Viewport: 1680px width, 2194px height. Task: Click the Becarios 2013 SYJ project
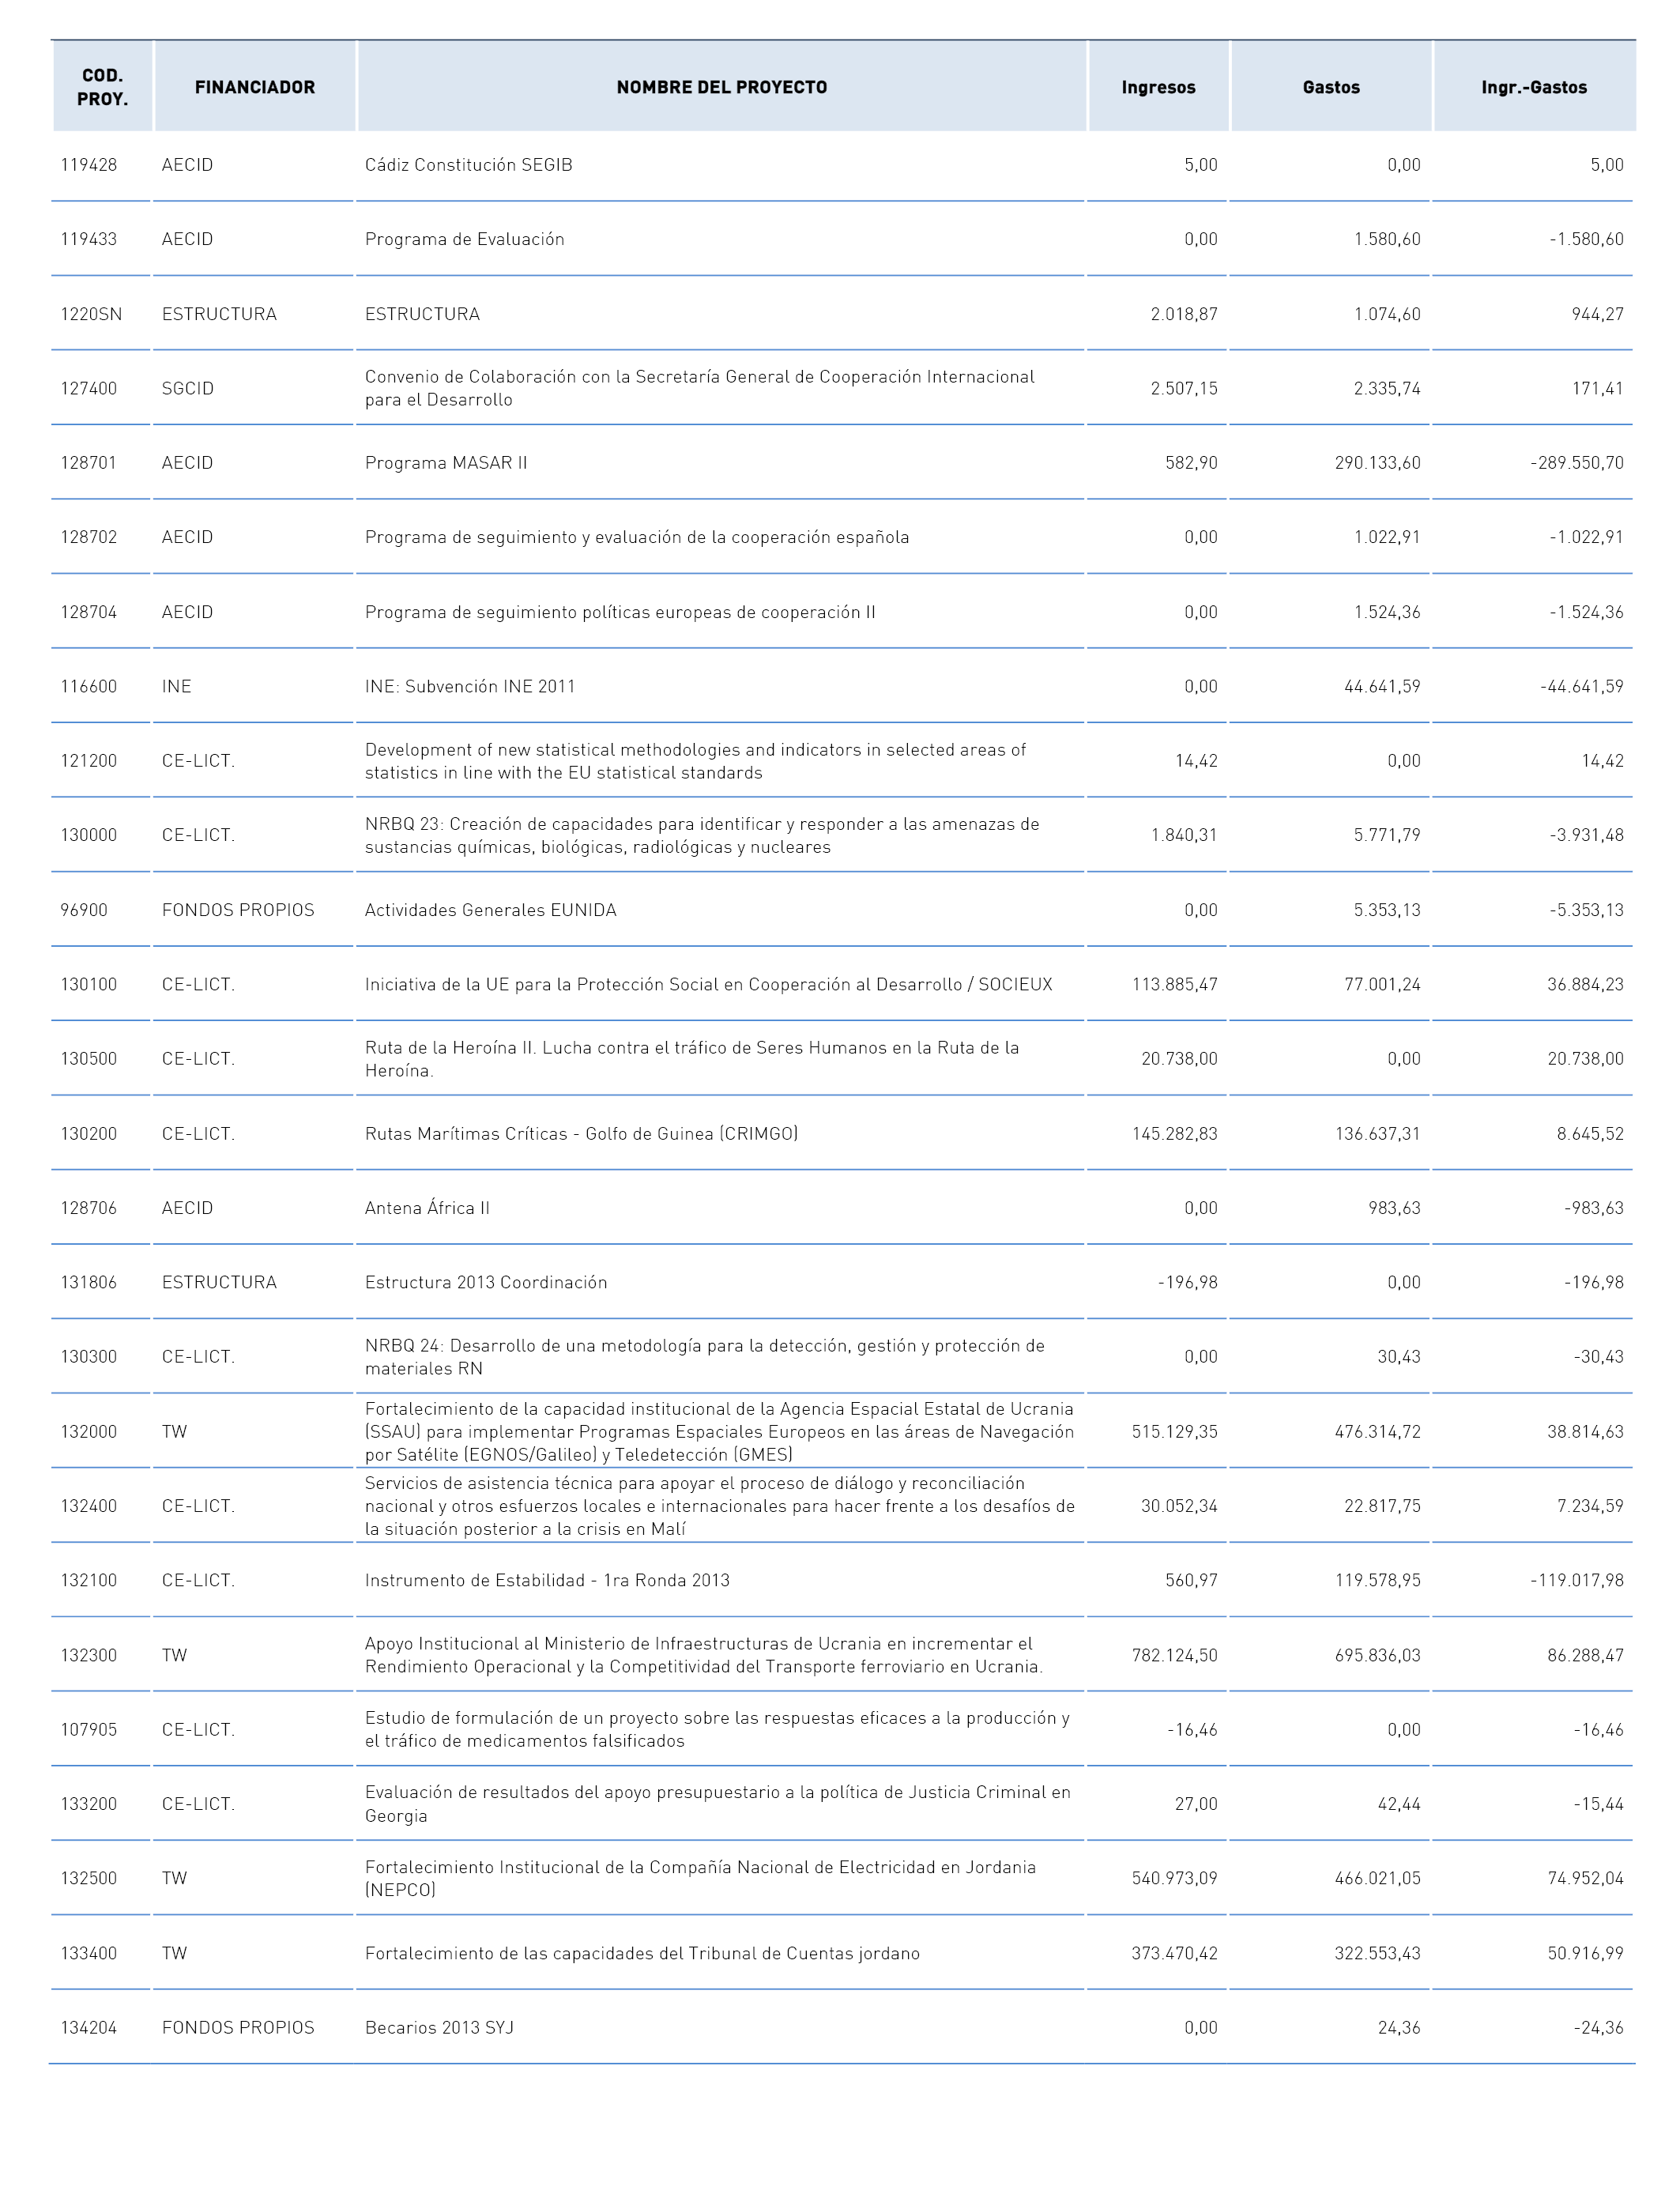tap(439, 2028)
